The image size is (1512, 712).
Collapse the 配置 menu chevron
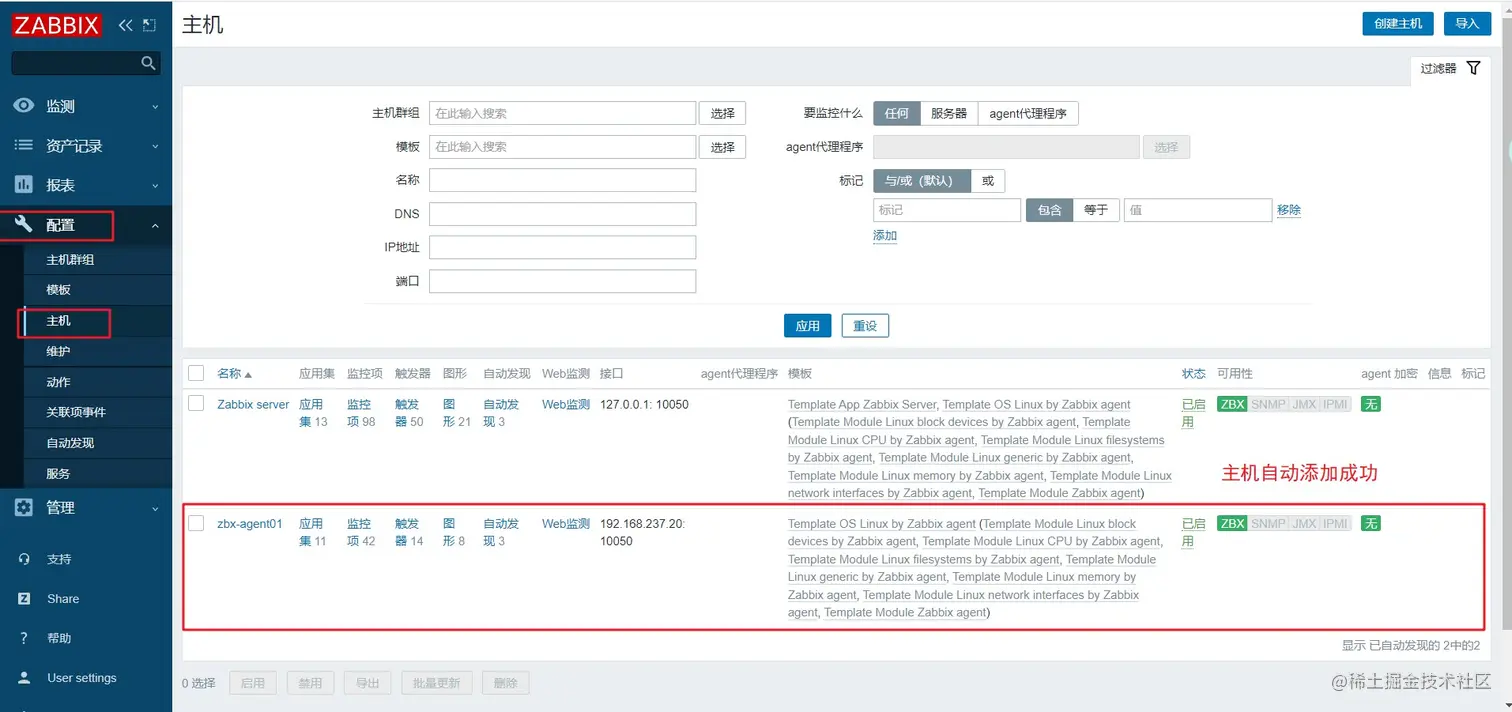tap(155, 226)
